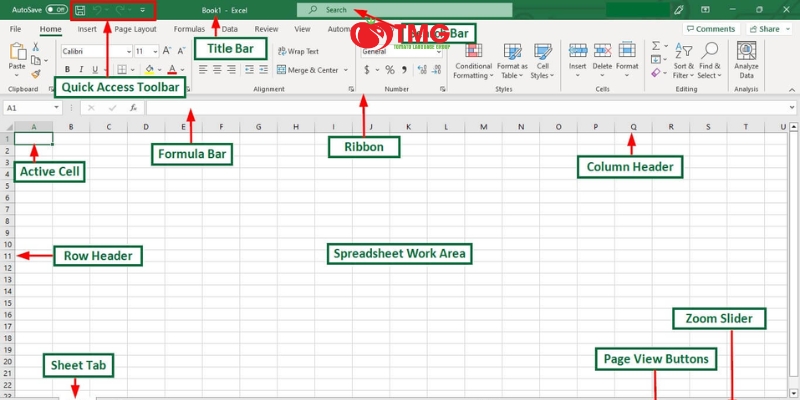This screenshot has width=800, height=400.
Task: Apply the red Font Color
Action: [x=172, y=69]
